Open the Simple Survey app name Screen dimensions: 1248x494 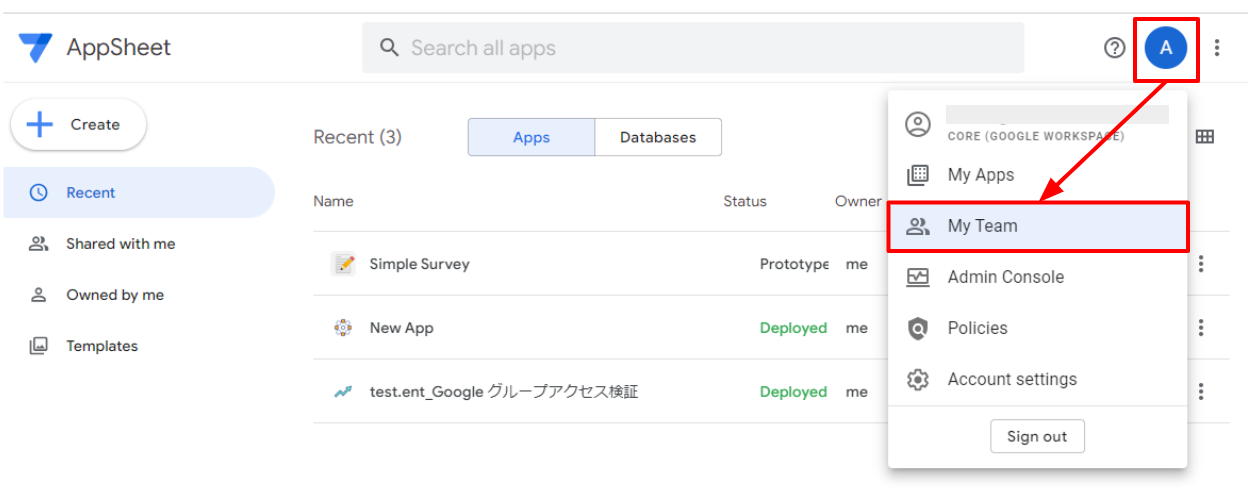(x=419, y=264)
